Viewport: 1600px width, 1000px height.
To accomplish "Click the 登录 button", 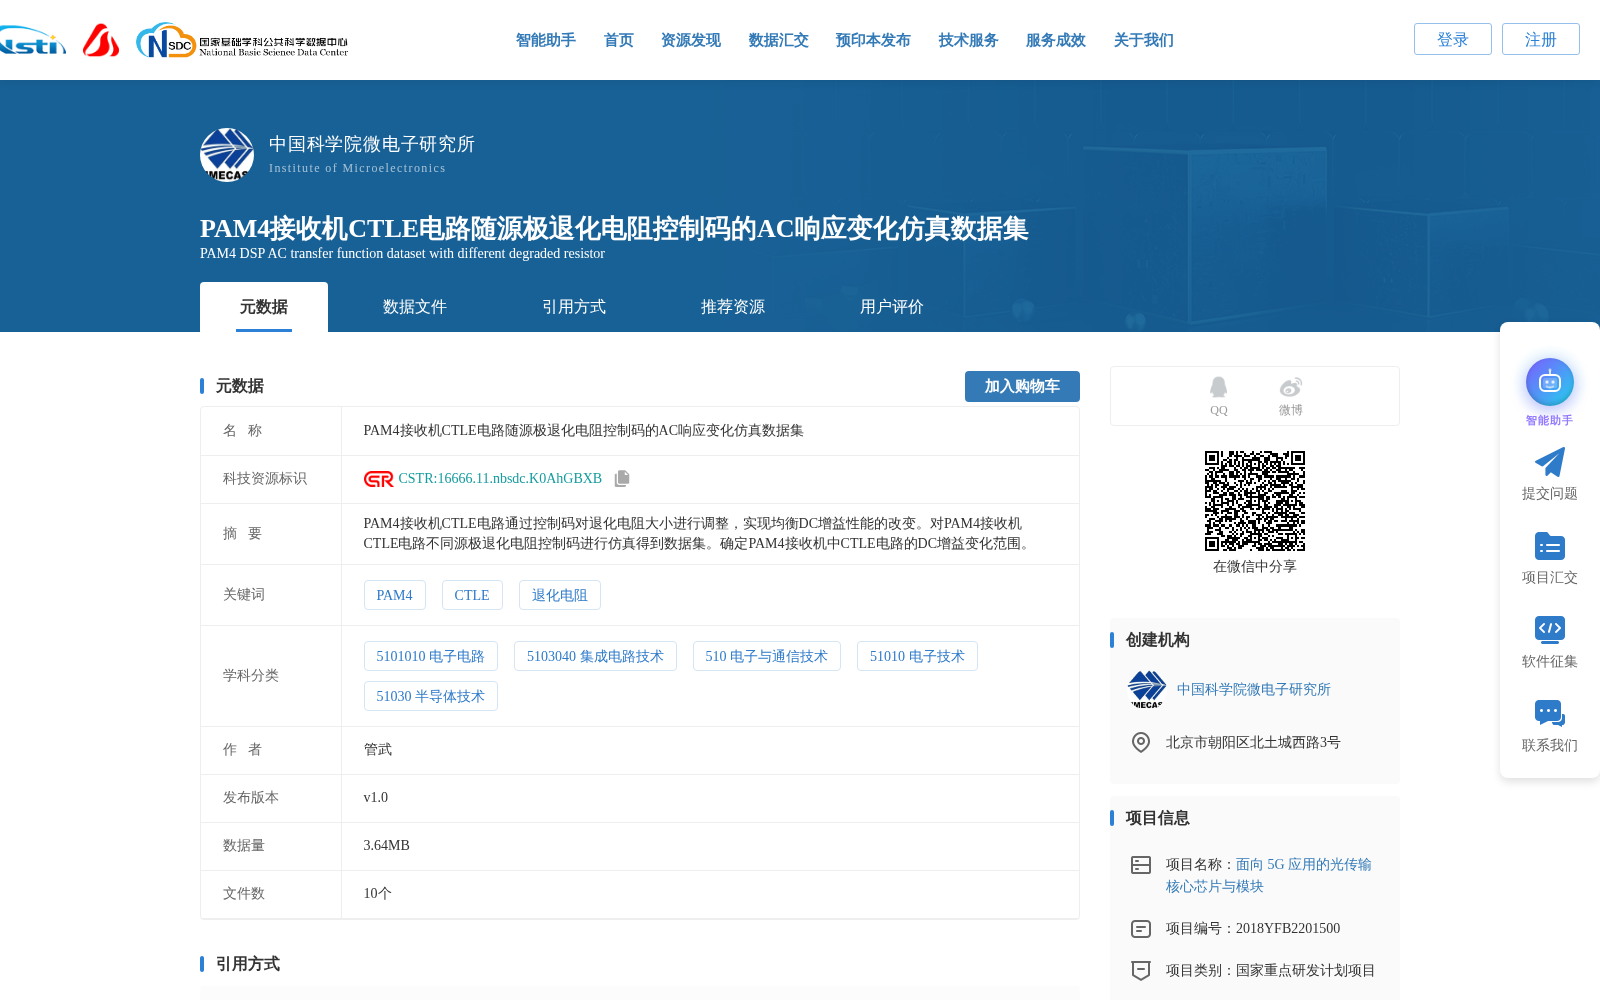I will coord(1453,39).
